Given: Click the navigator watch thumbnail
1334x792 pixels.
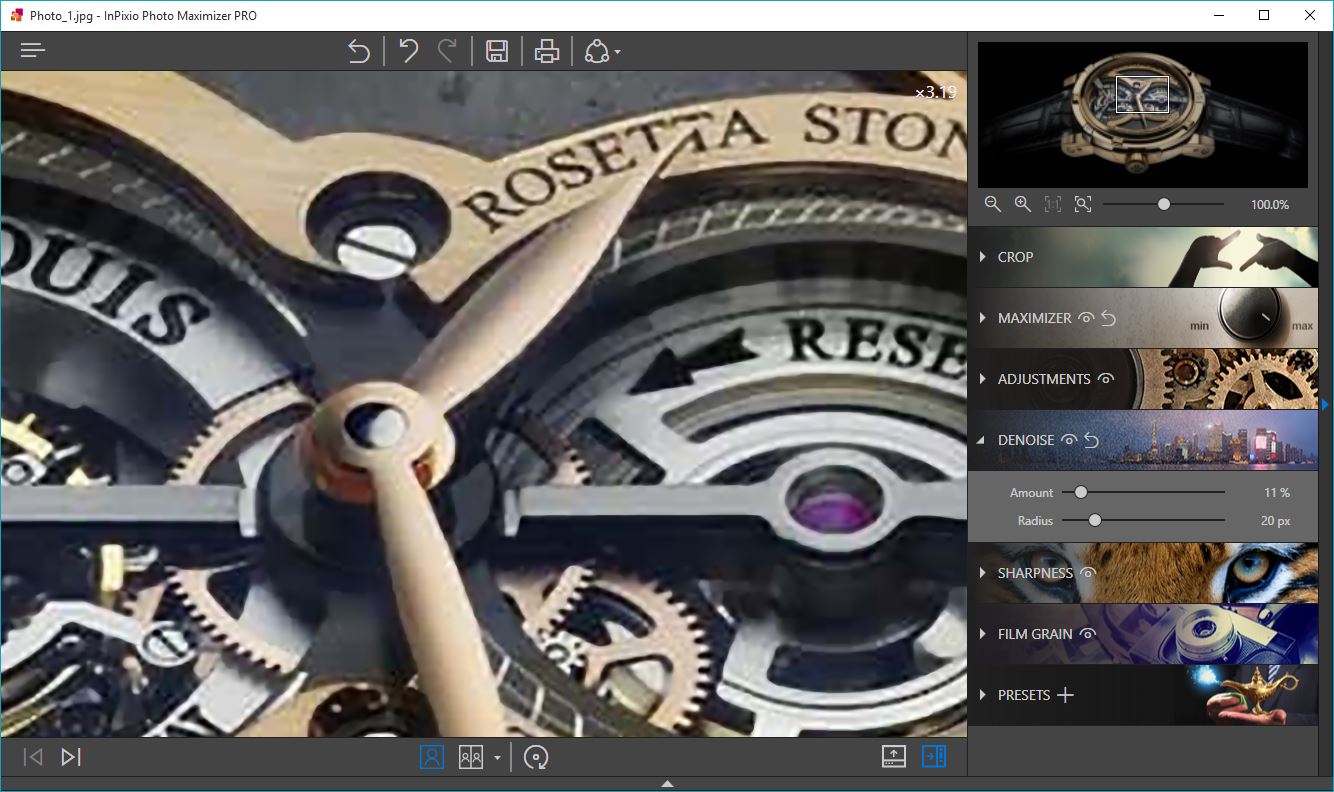Looking at the screenshot, I should 1143,115.
